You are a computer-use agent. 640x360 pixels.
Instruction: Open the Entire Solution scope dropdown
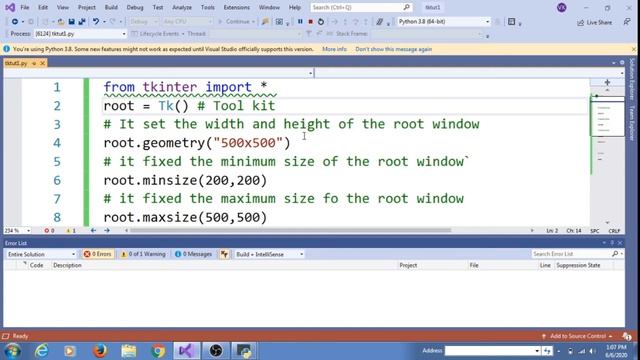41,254
